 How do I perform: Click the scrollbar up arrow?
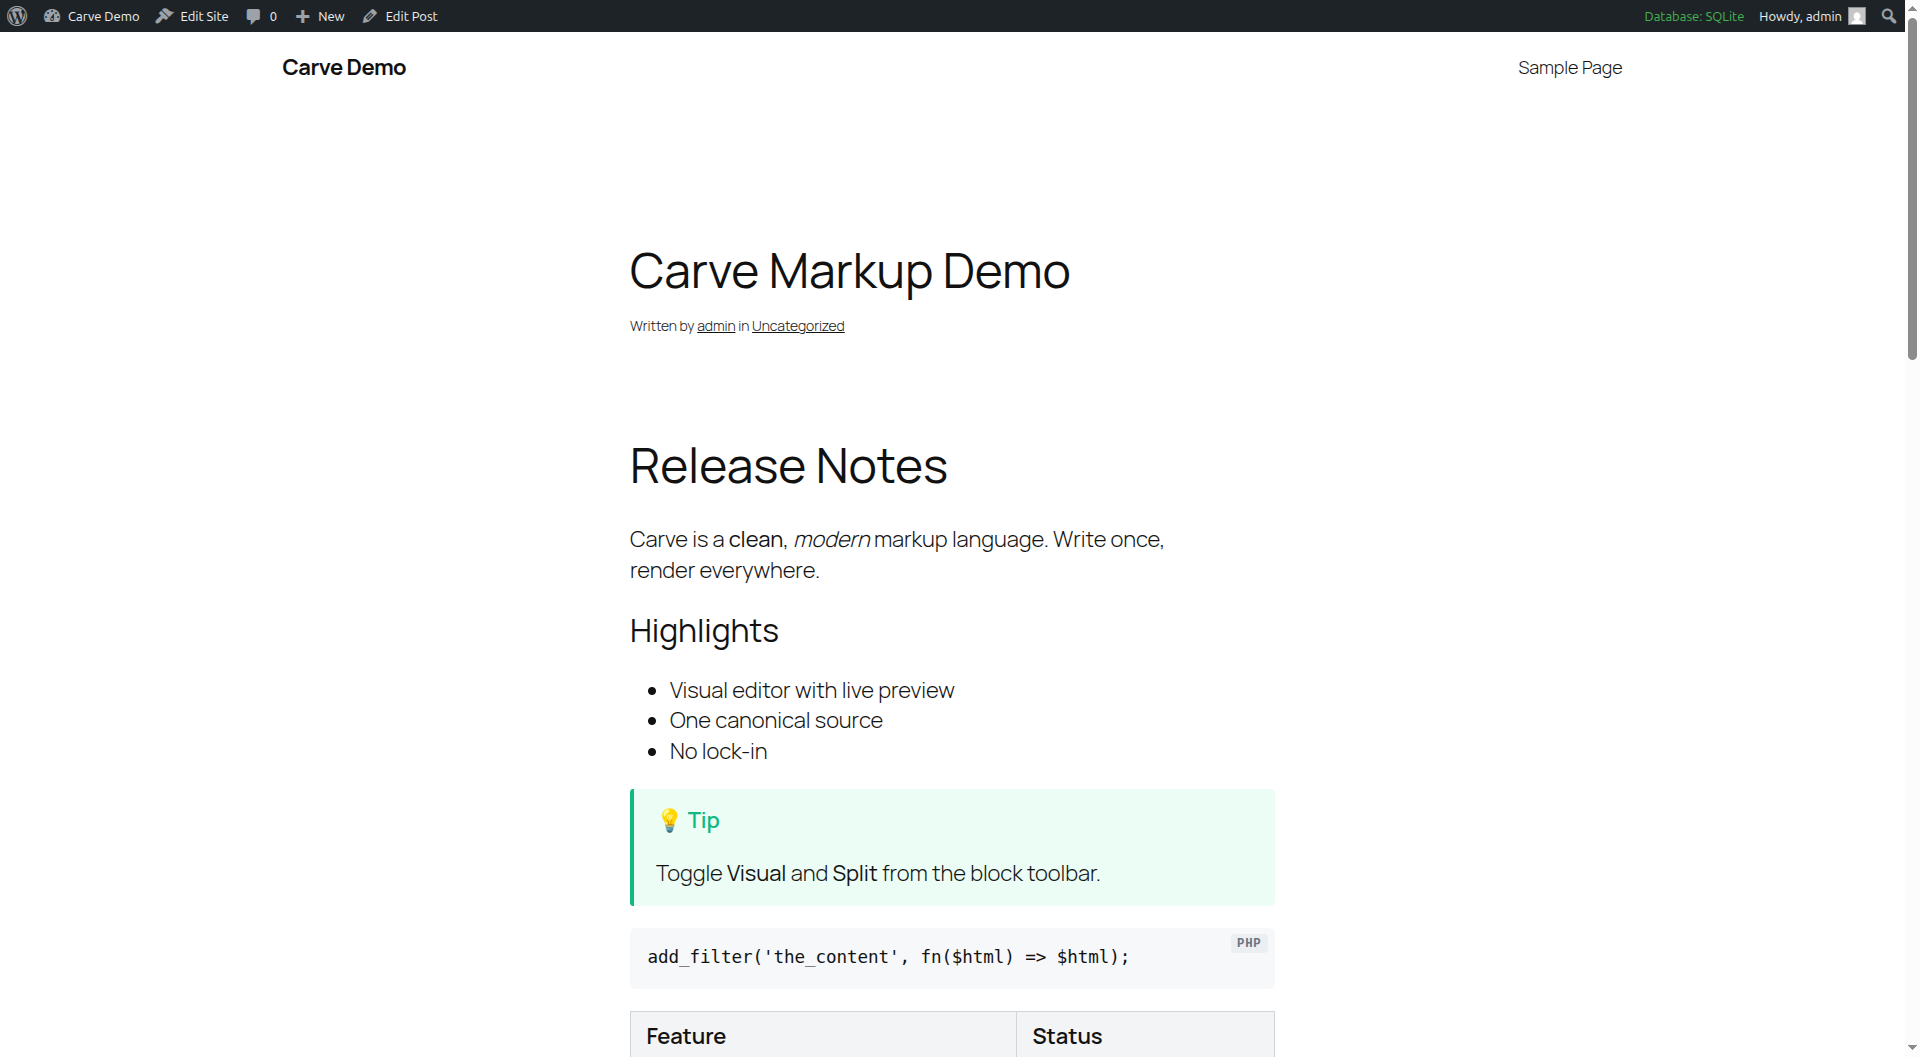[1912, 7]
